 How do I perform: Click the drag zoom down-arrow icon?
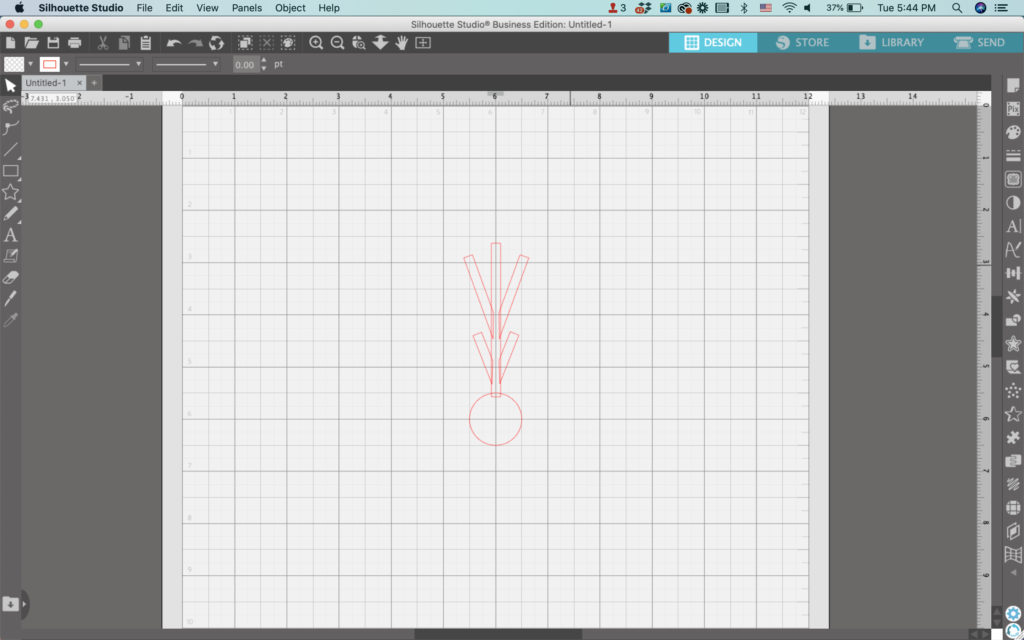tap(380, 43)
